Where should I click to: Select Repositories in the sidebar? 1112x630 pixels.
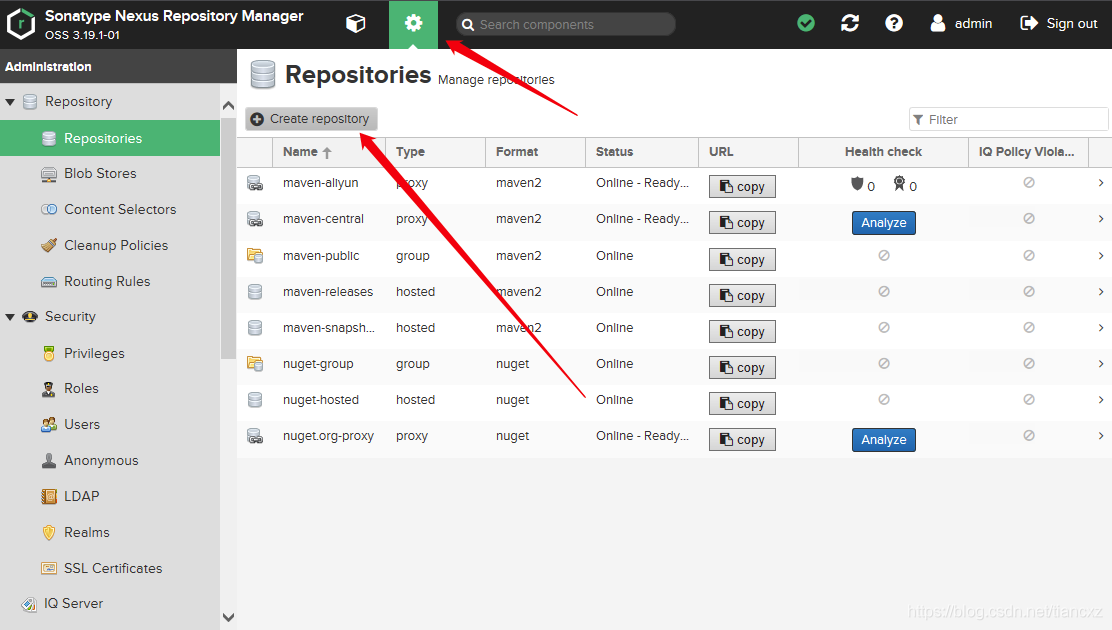110,138
